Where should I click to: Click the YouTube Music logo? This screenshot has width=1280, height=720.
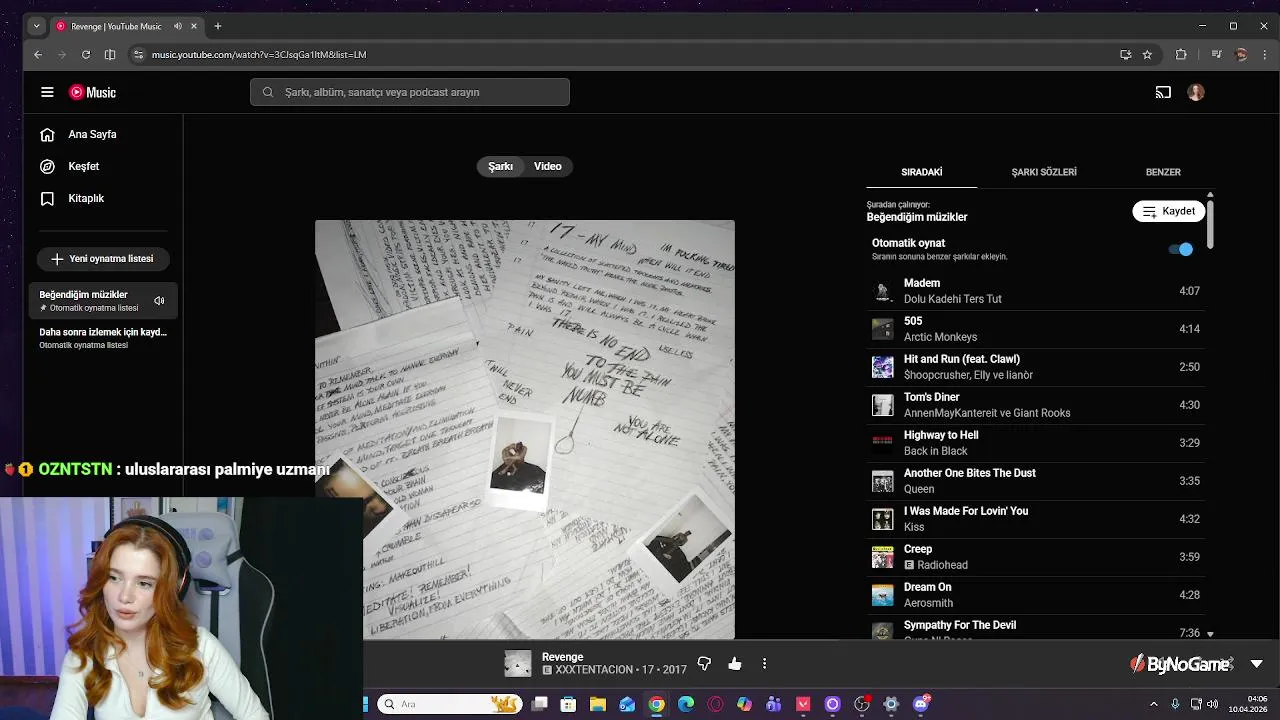[x=93, y=92]
